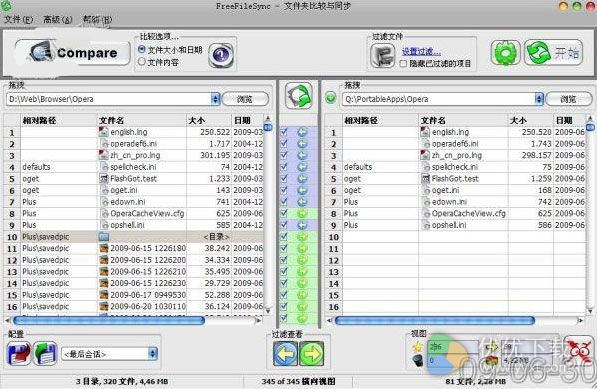Open right folder path dropdown

pyautogui.click(x=539, y=99)
